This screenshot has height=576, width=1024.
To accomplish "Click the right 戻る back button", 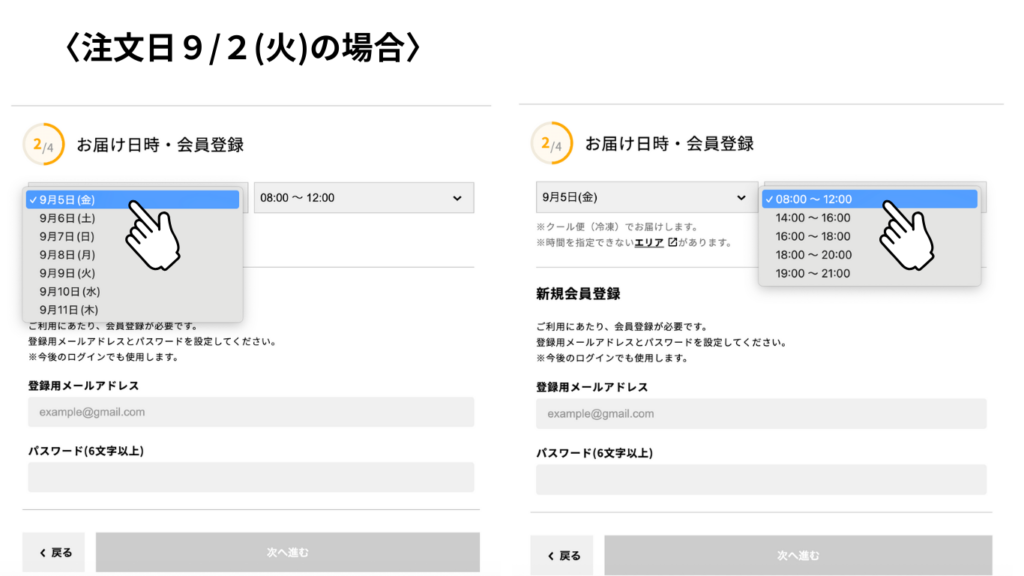I will click(x=562, y=556).
